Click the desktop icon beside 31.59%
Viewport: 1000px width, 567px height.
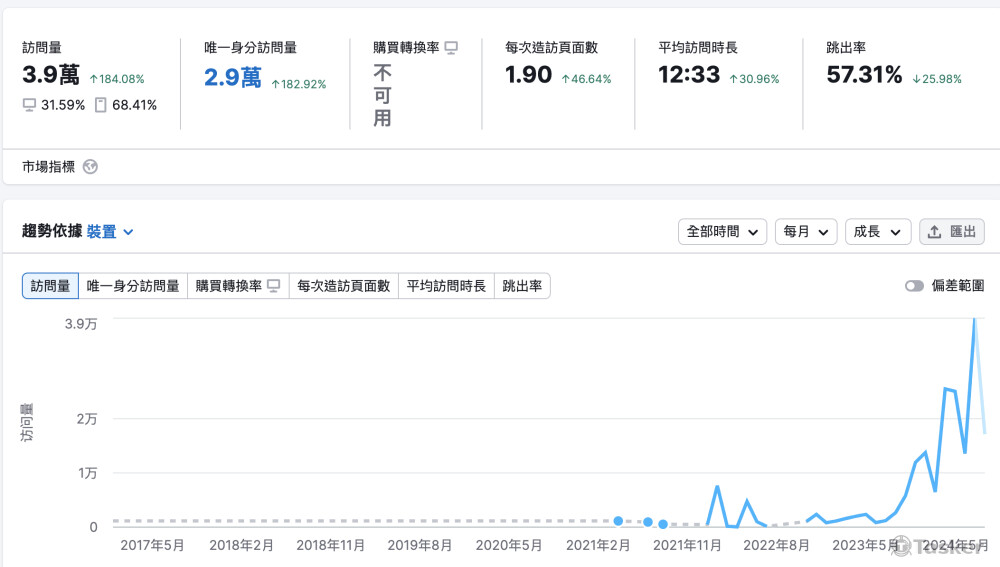(x=30, y=105)
